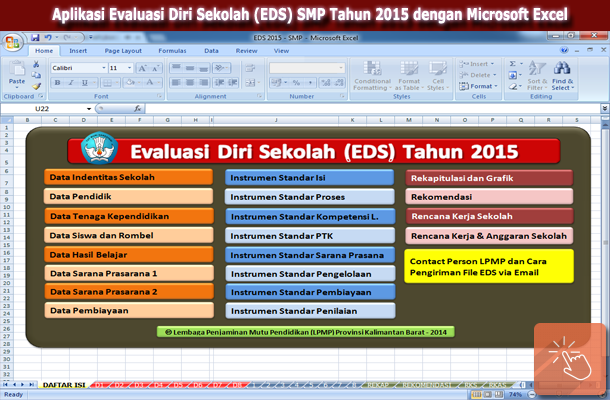Select the DAFTAR ISI sheet tab
This screenshot has height=400, width=610.
64,385
